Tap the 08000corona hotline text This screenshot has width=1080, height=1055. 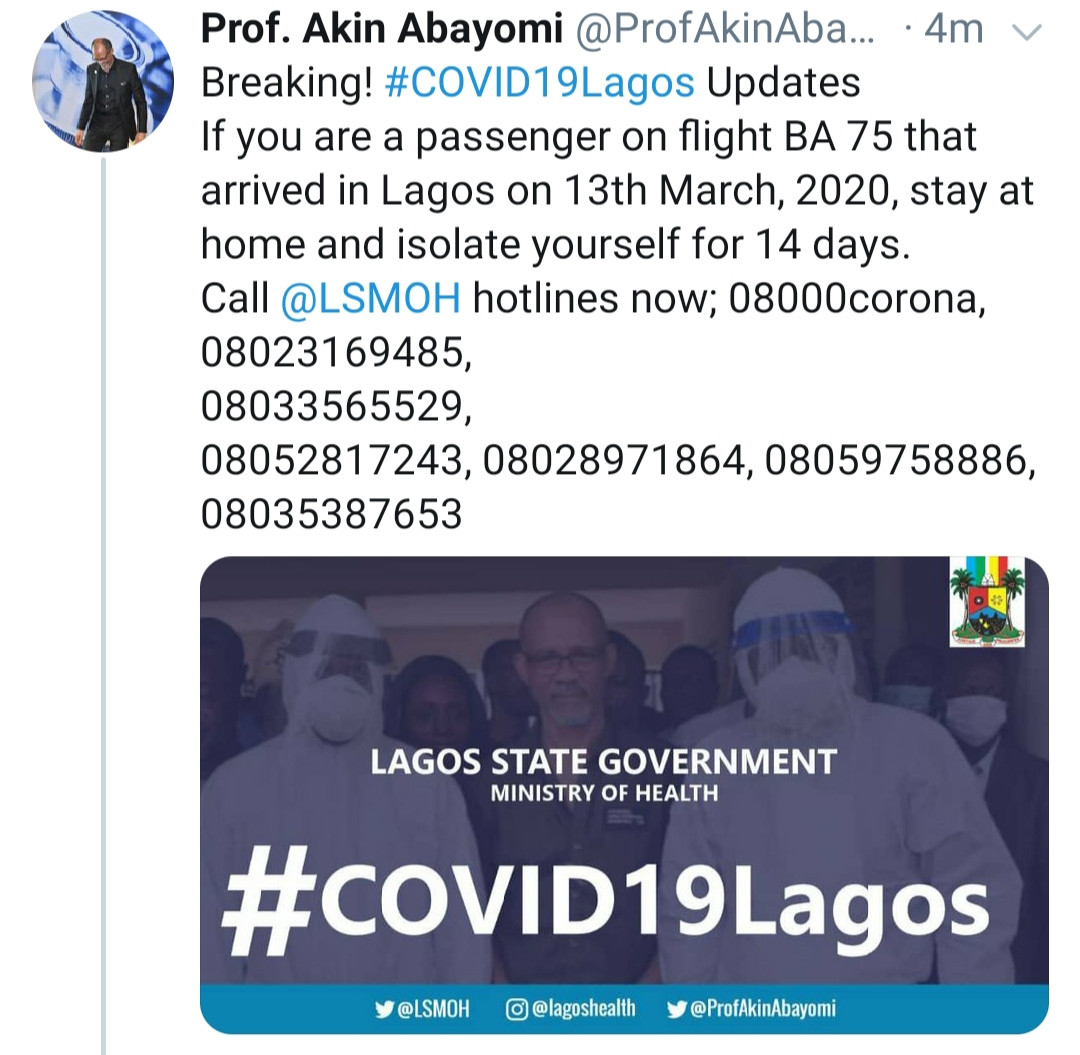(x=856, y=298)
